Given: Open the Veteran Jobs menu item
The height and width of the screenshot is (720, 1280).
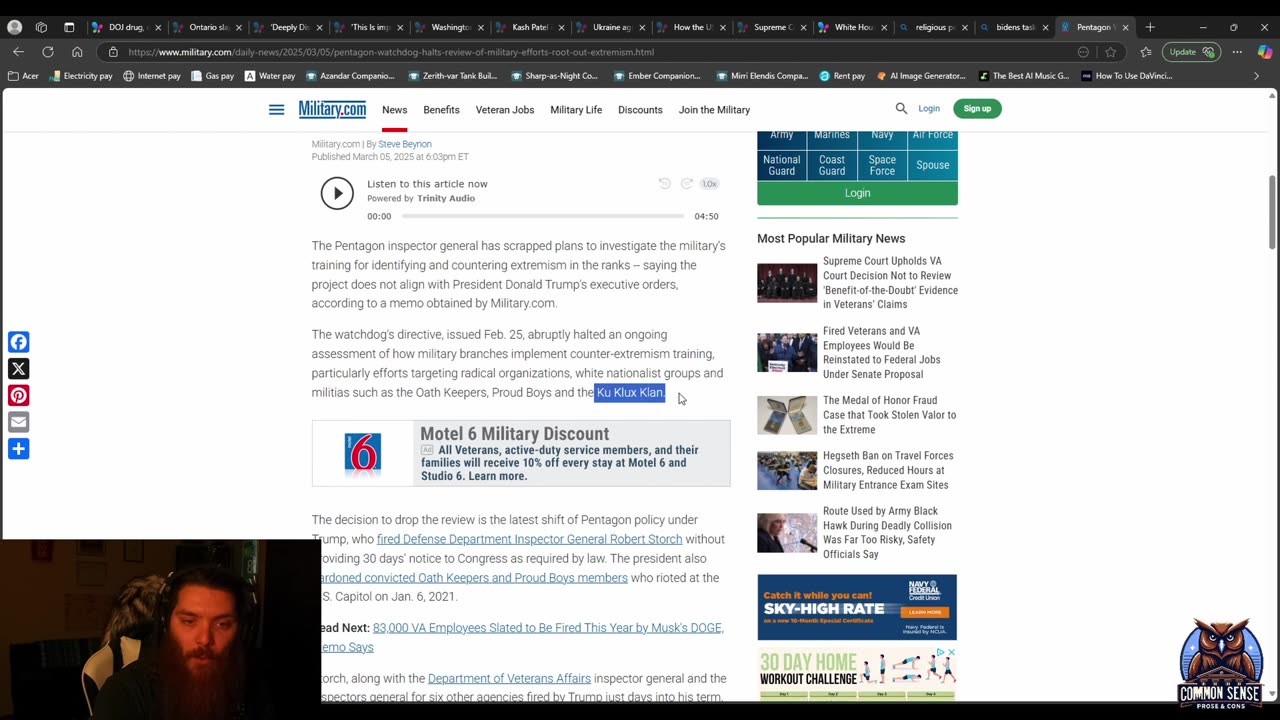Looking at the screenshot, I should (x=505, y=110).
